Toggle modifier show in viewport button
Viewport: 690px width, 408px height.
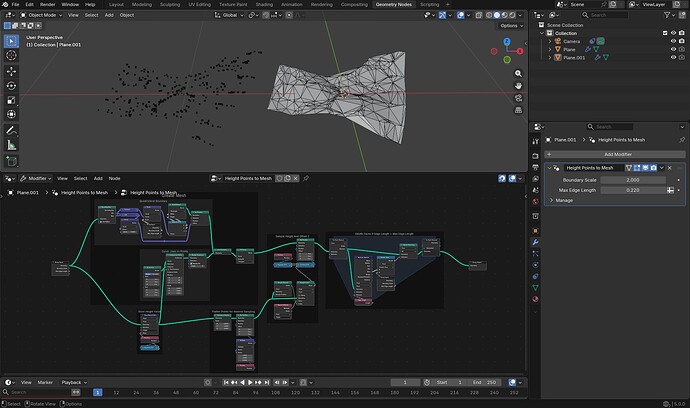coord(645,168)
